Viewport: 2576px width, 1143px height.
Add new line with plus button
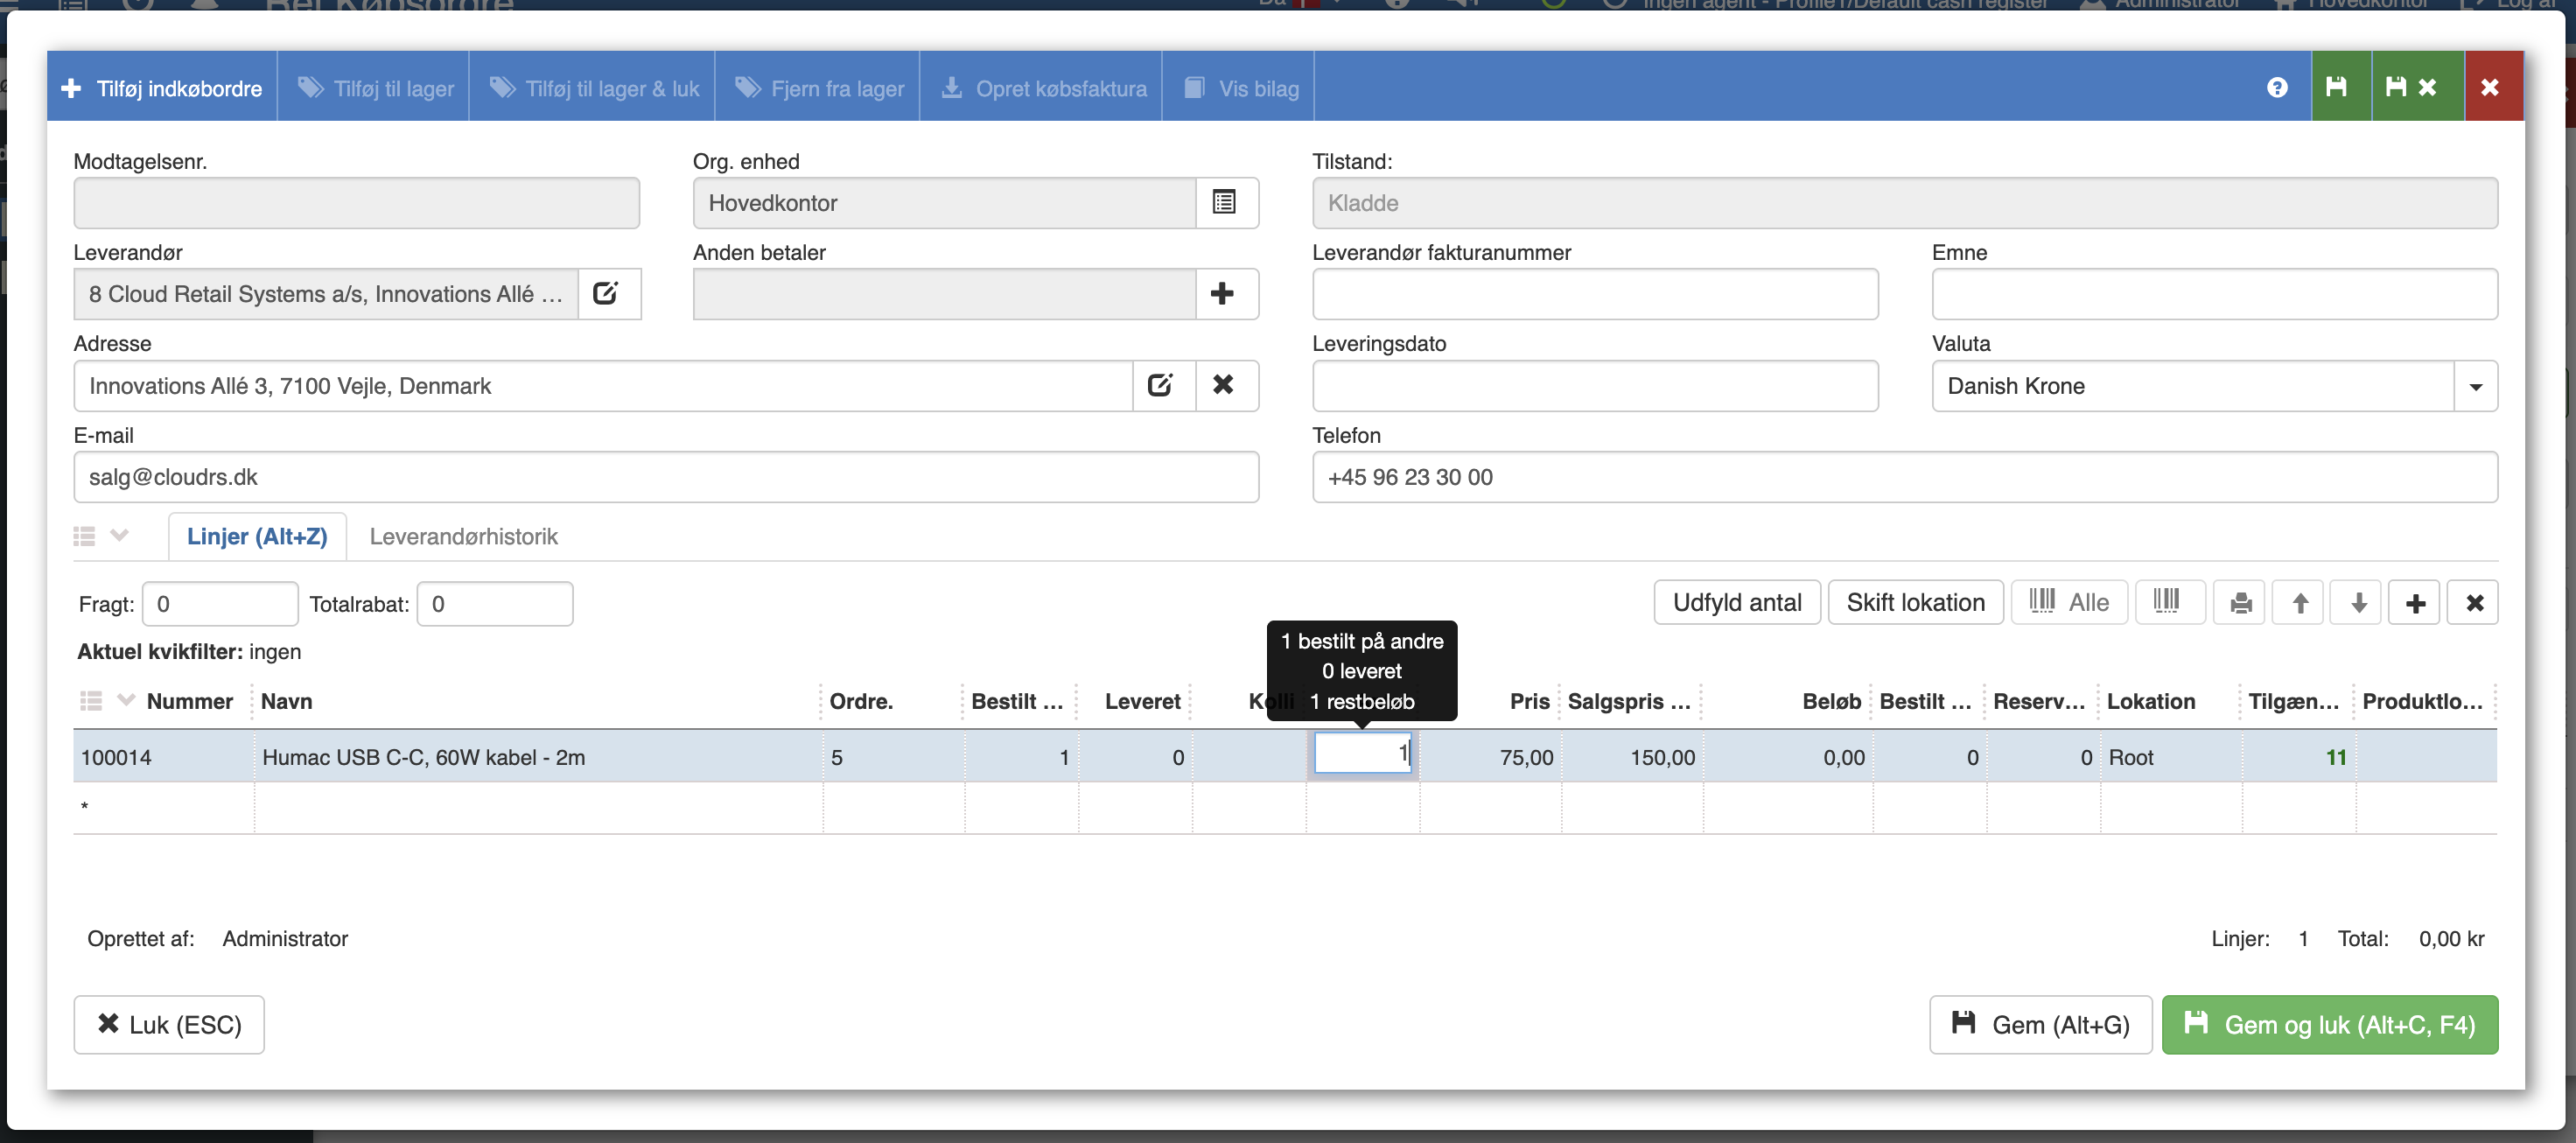pos(2415,603)
